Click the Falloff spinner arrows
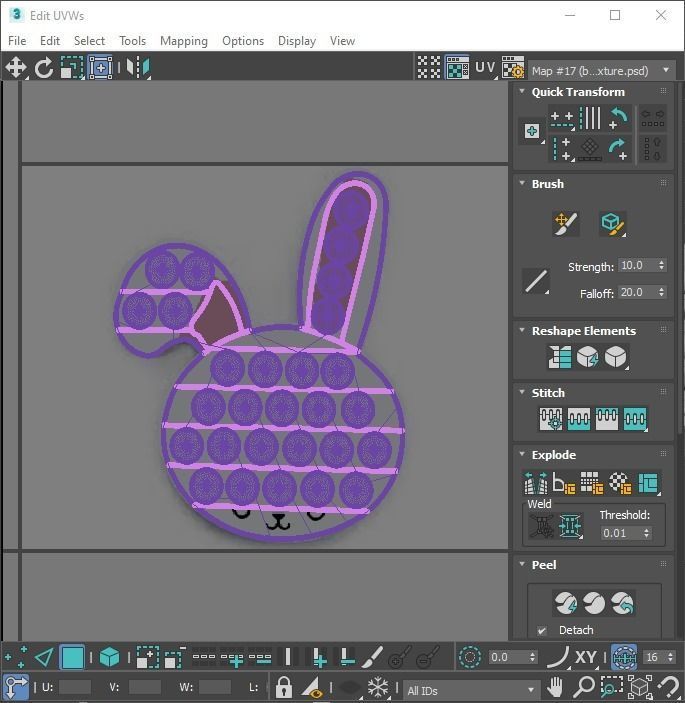685x703 pixels. click(662, 292)
